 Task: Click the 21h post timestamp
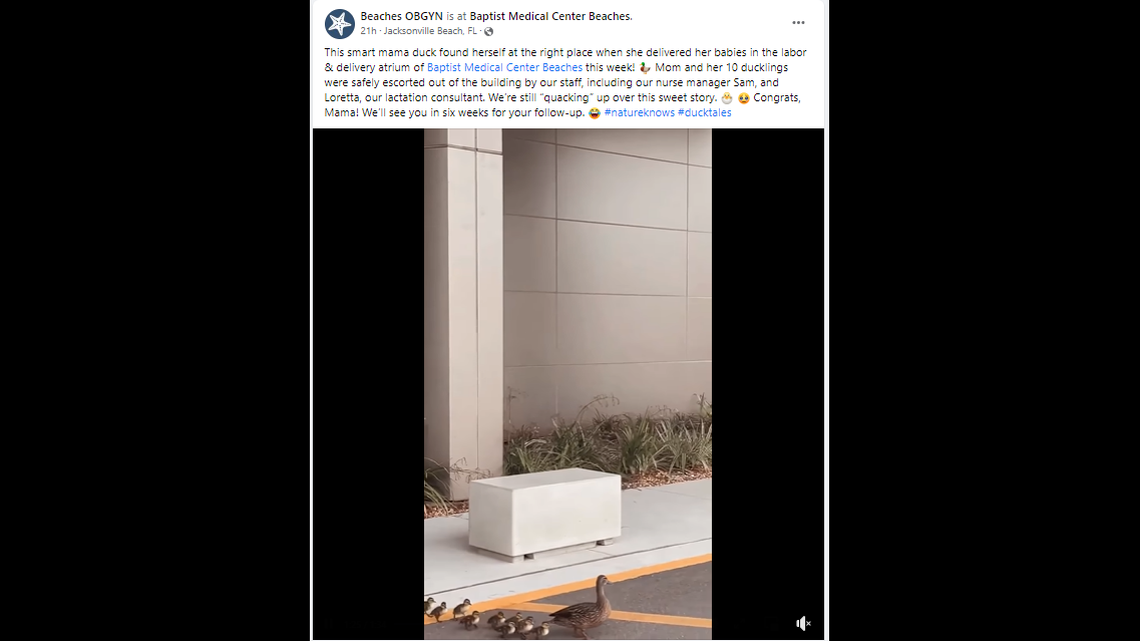coord(368,31)
